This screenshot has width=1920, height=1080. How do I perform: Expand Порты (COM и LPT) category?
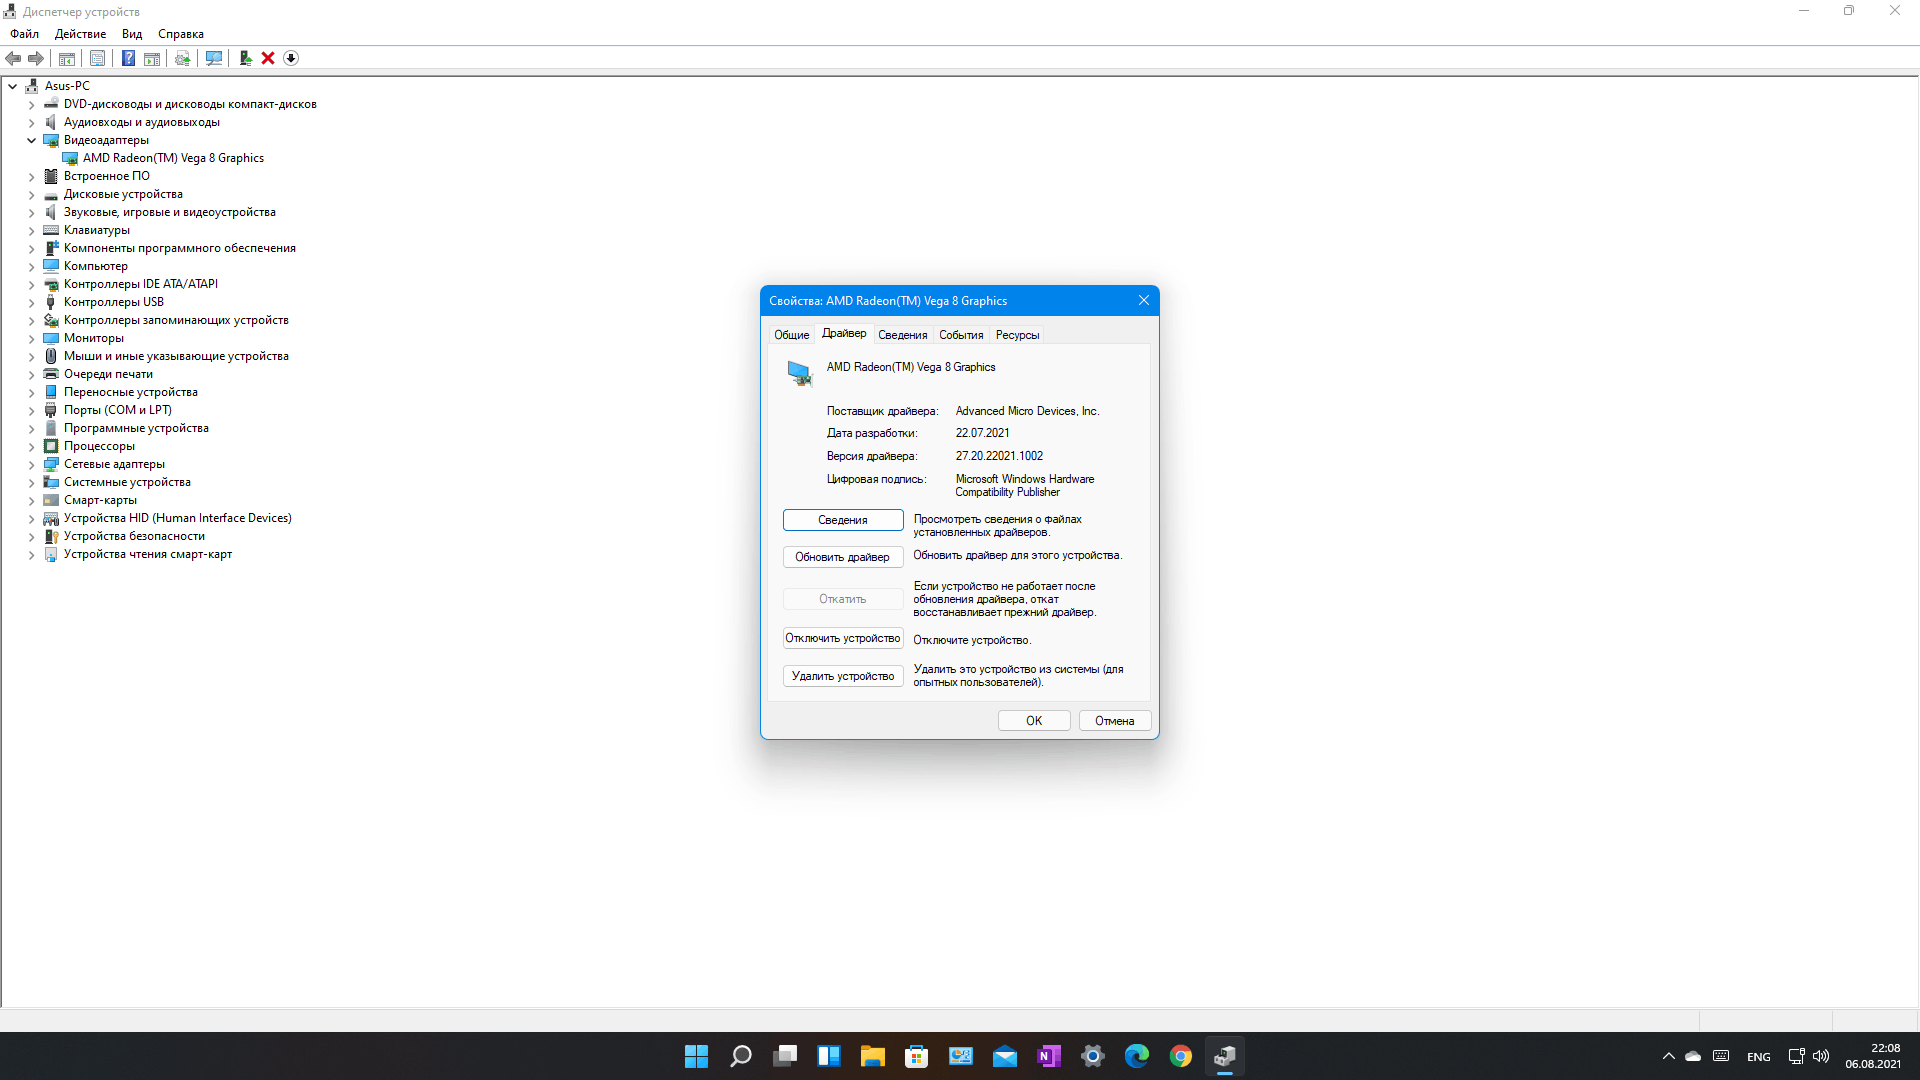[31, 410]
